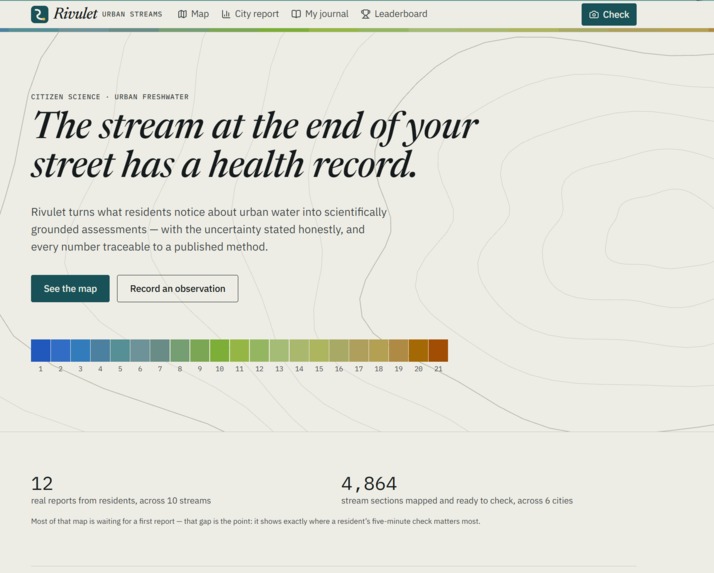Screen dimensions: 714x573
Task: Go to My journal
Action: 320,14
